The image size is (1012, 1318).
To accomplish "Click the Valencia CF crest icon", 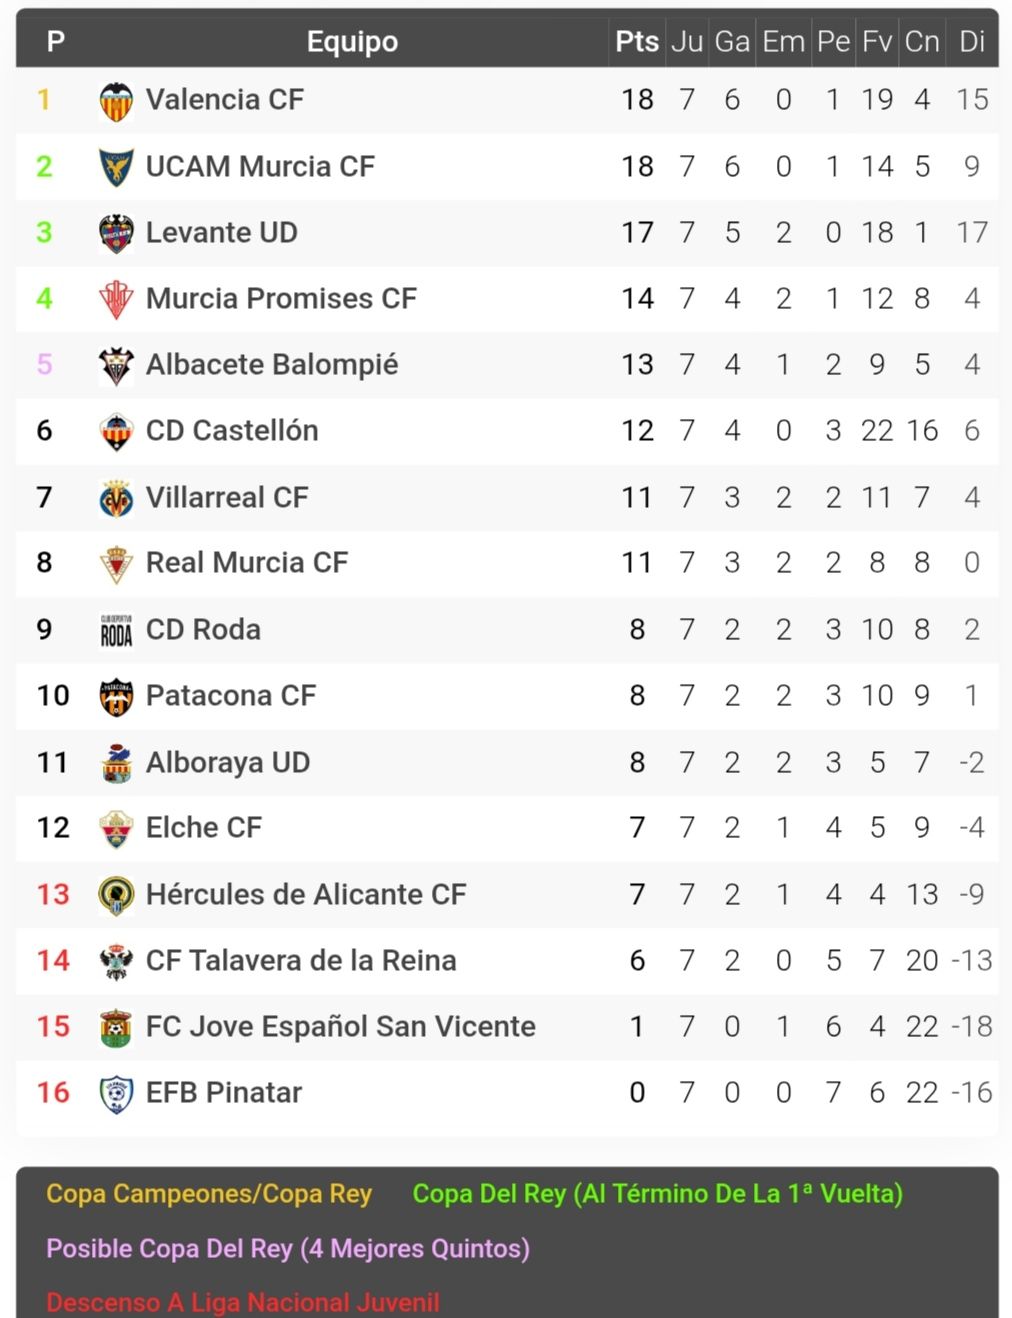I will 116,101.
